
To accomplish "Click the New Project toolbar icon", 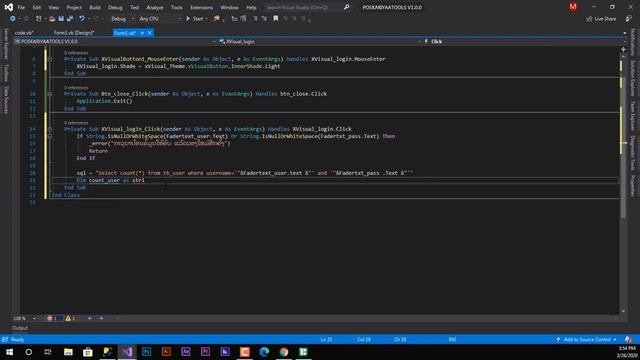I will [39, 19].
